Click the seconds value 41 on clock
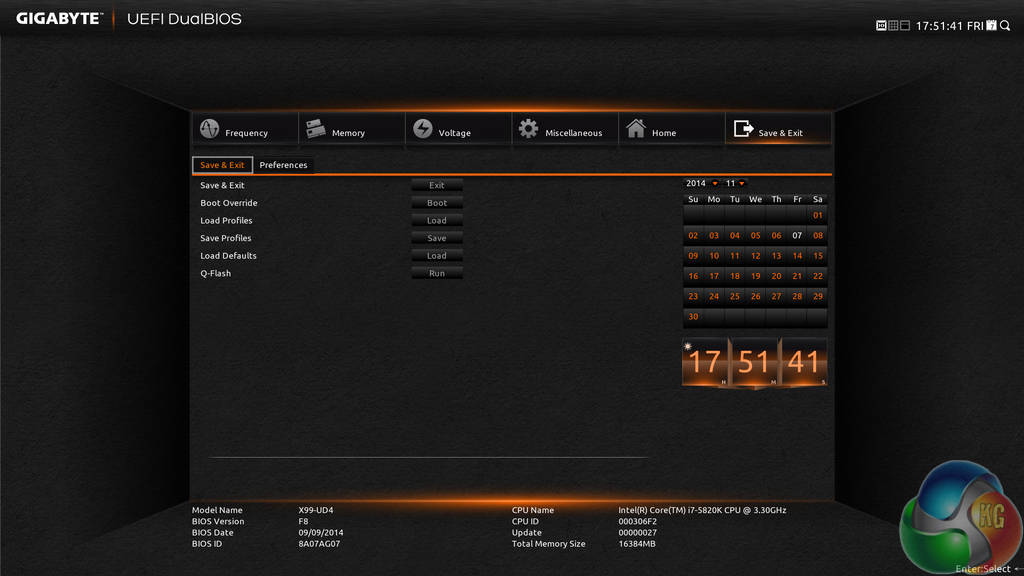 803,362
